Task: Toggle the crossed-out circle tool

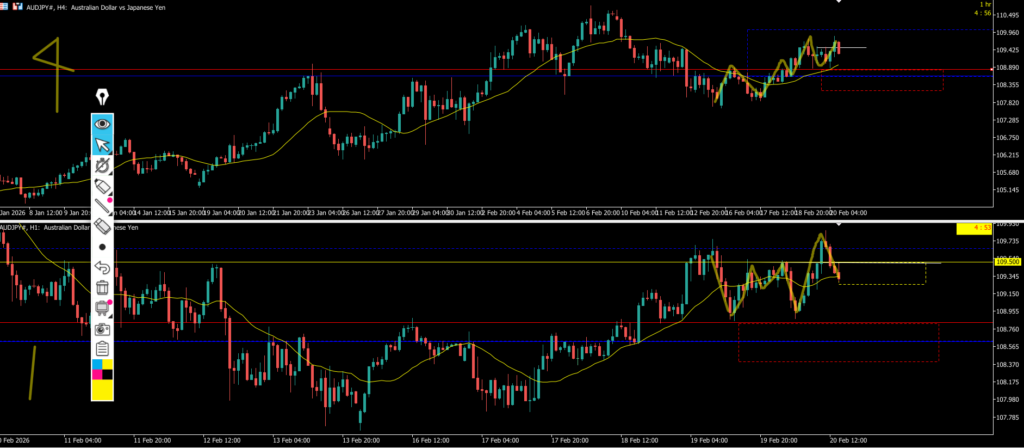Action: click(102, 165)
